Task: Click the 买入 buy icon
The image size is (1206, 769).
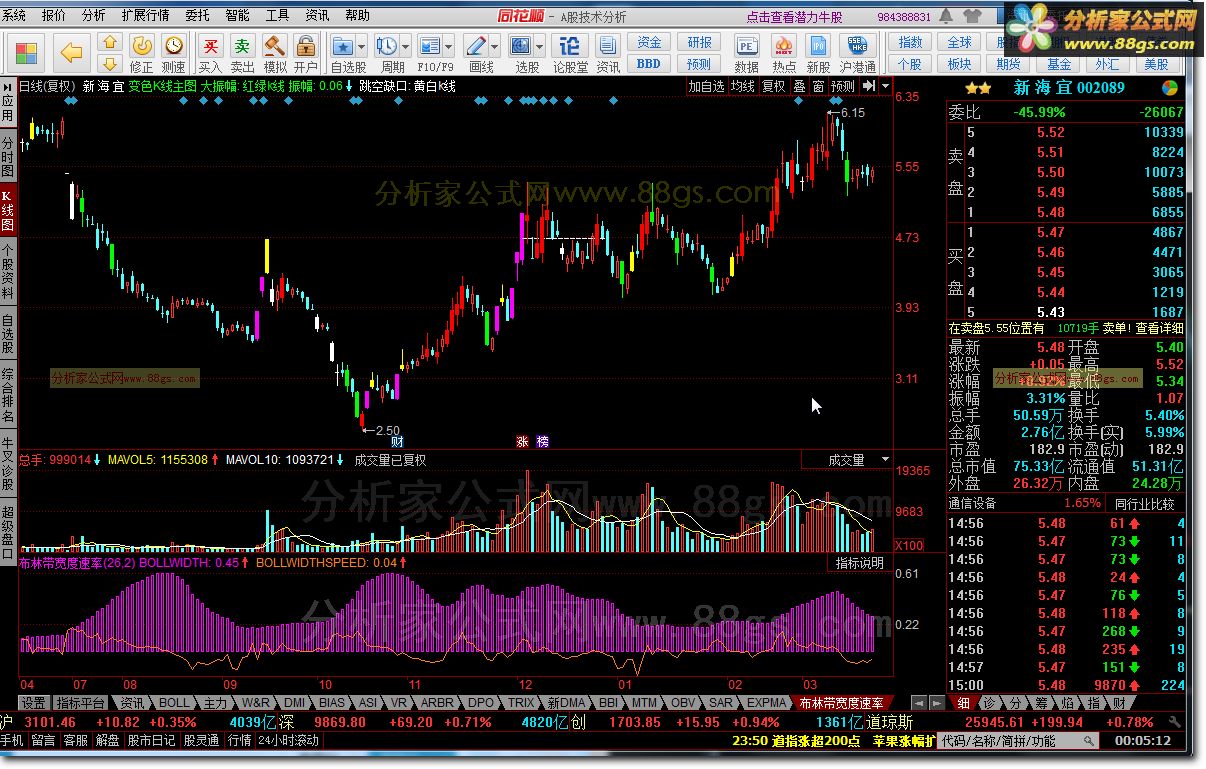Action: (210, 53)
